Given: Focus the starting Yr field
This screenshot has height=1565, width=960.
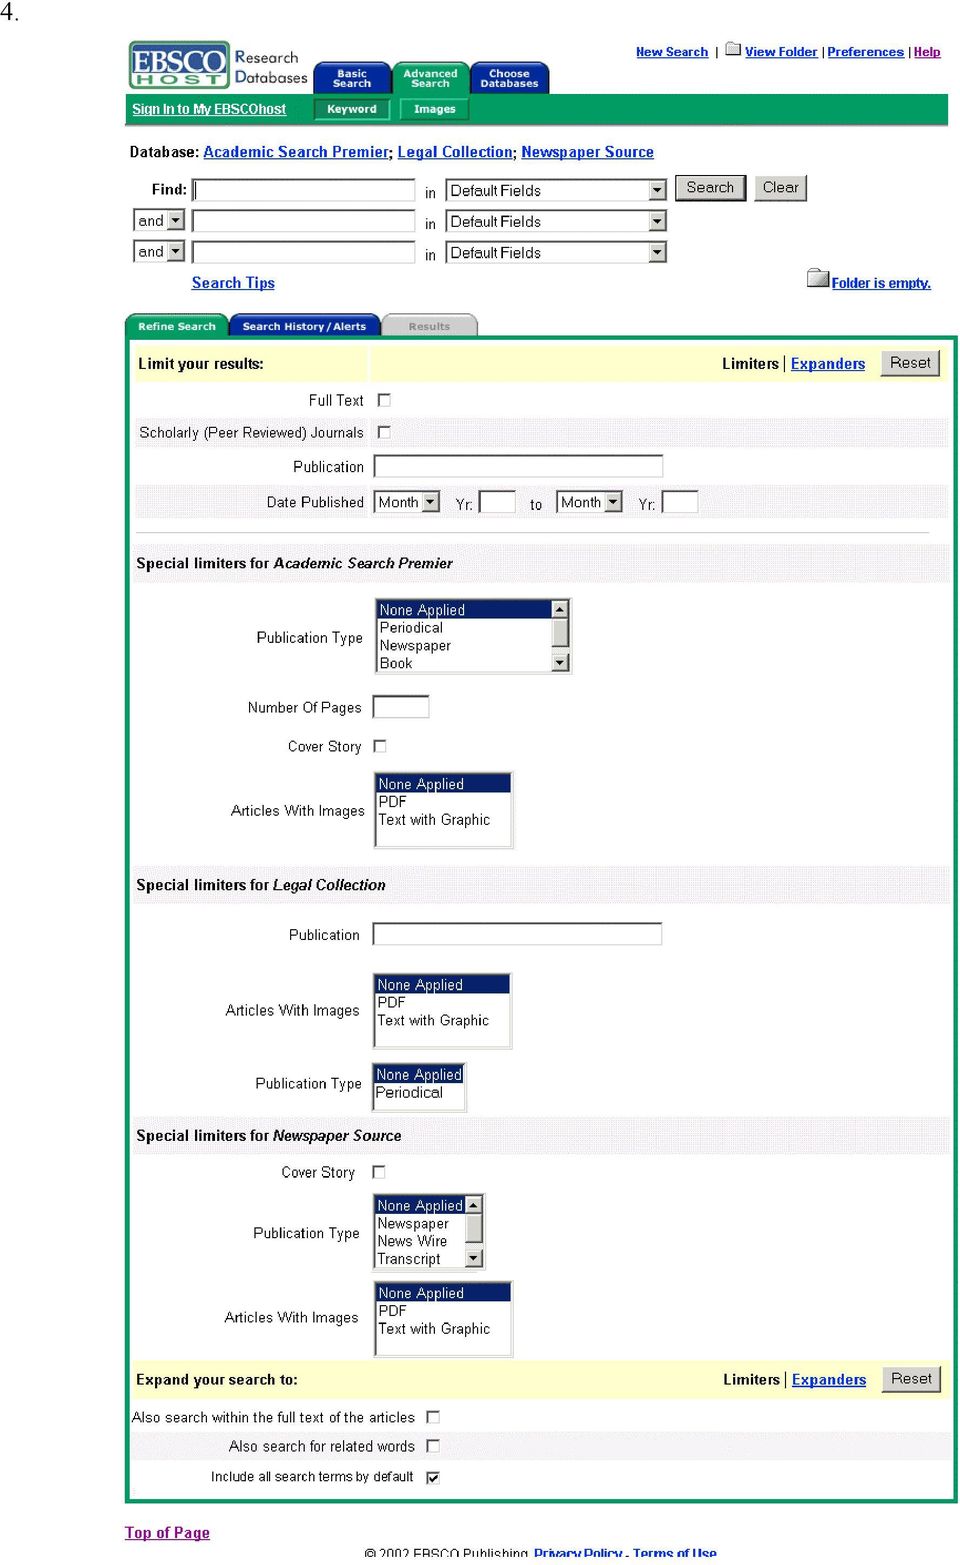Looking at the screenshot, I should [x=497, y=502].
